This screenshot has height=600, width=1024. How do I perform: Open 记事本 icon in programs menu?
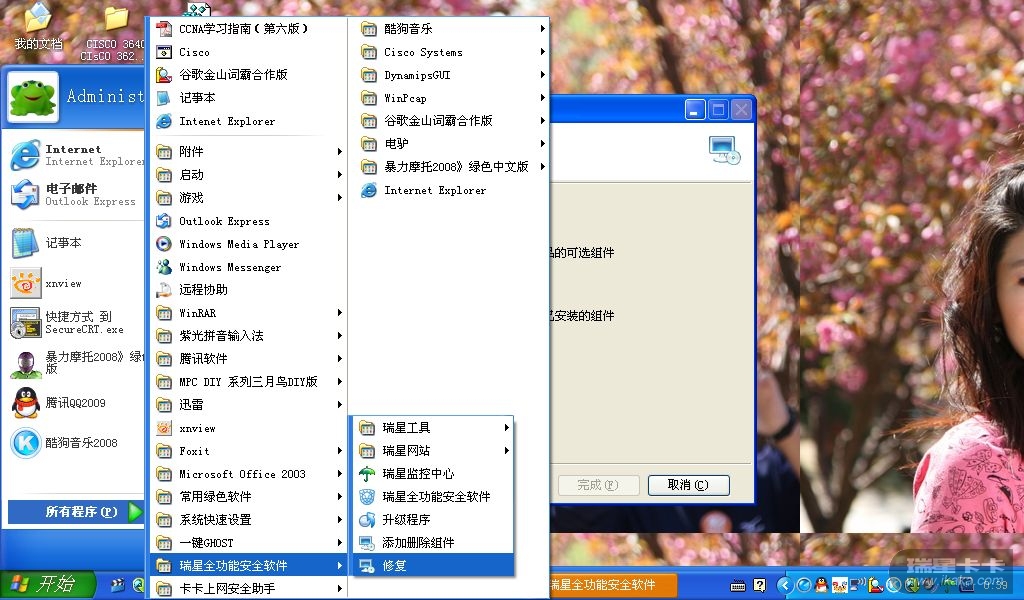click(164, 98)
